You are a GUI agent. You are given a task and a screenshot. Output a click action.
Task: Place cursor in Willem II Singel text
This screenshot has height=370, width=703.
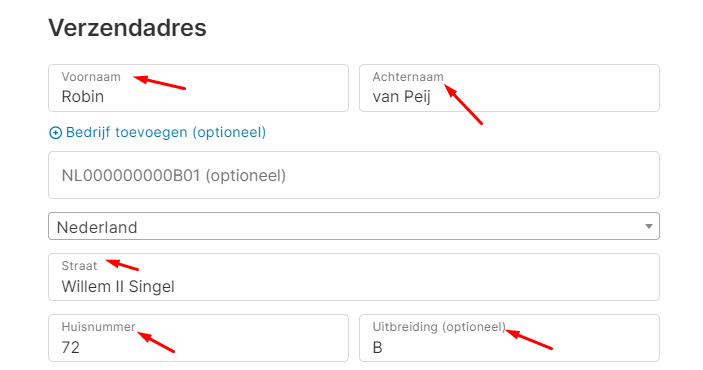pyautogui.click(x=118, y=286)
